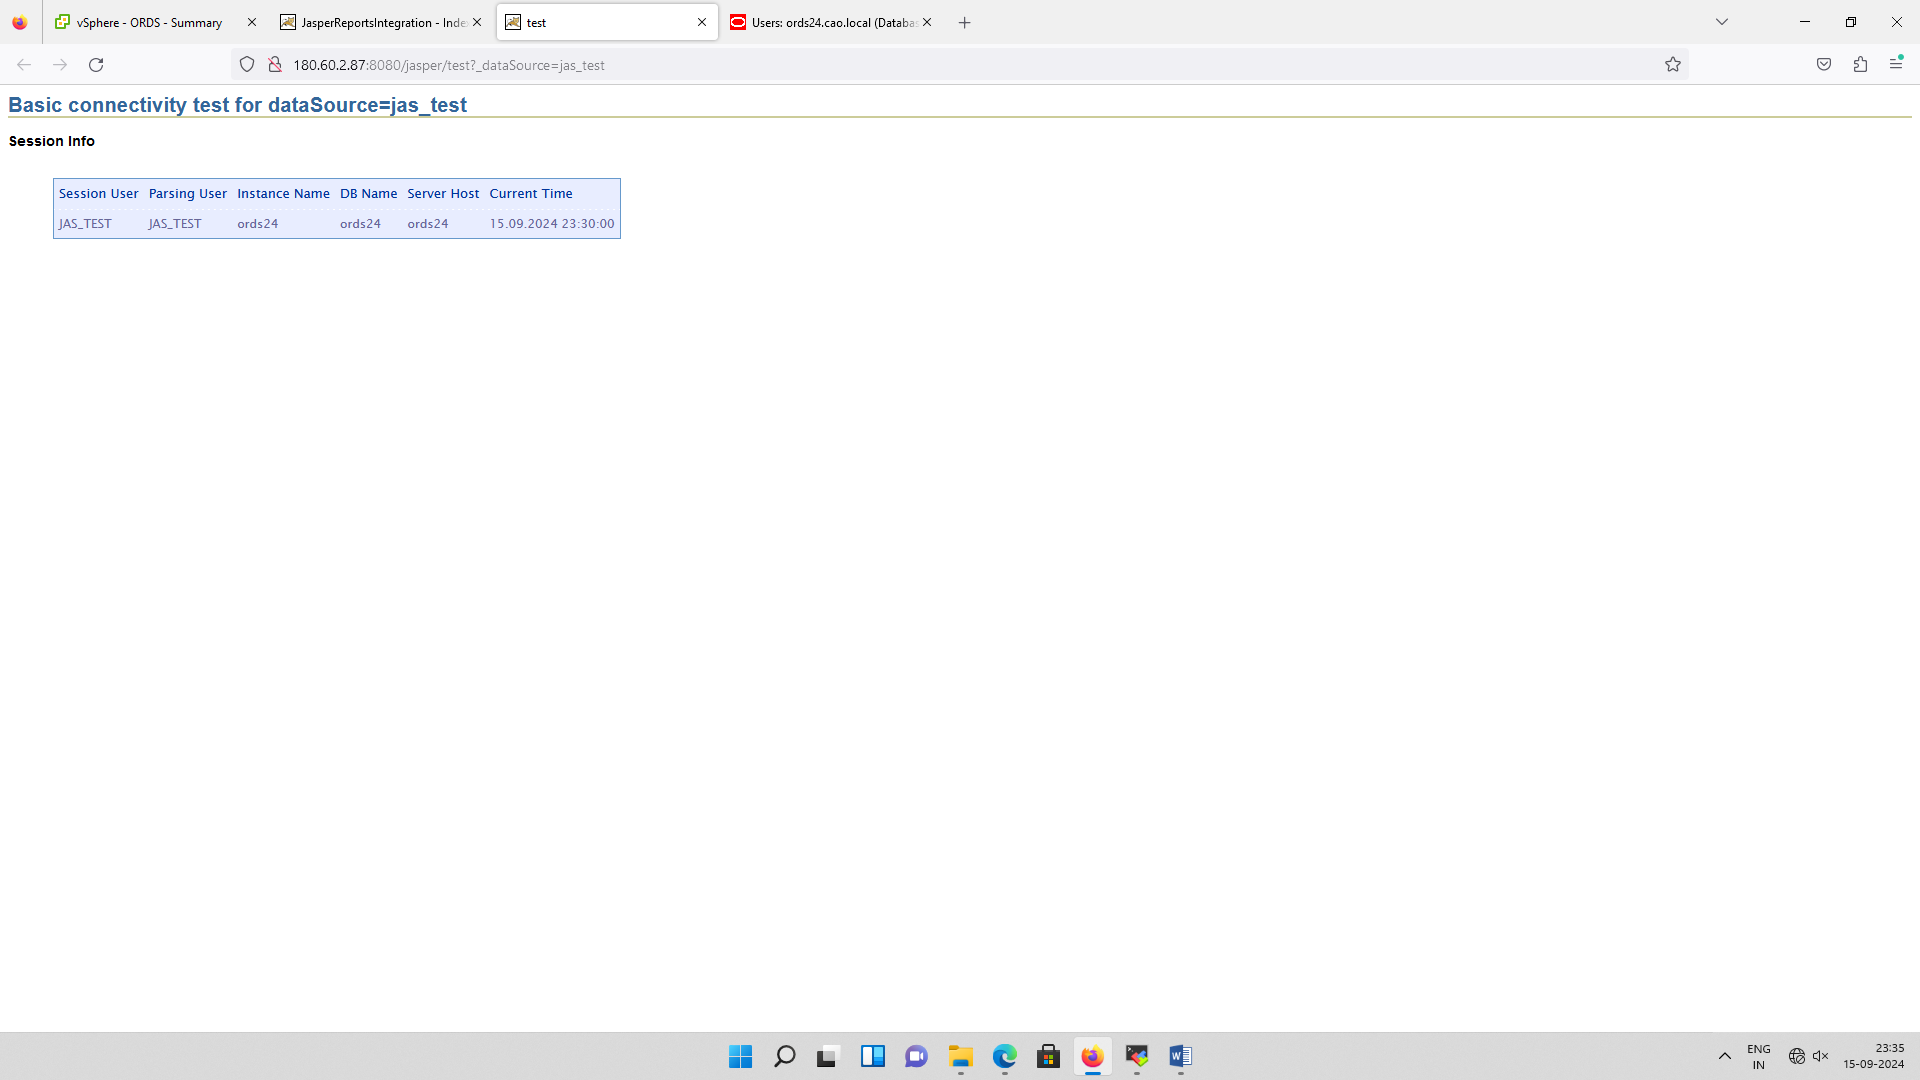Close the JasperReportsIntegration tab
Image resolution: width=1920 pixels, height=1080 pixels.
[x=477, y=22]
